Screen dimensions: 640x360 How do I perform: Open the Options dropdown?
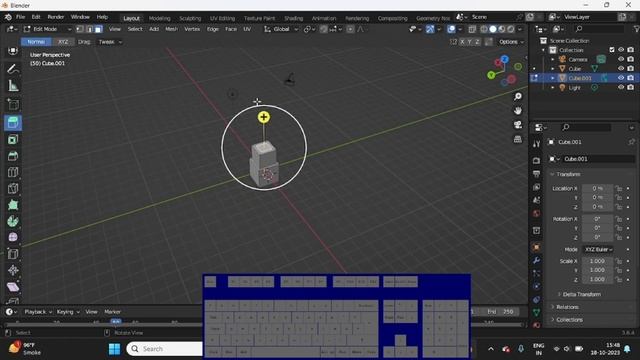tap(511, 42)
